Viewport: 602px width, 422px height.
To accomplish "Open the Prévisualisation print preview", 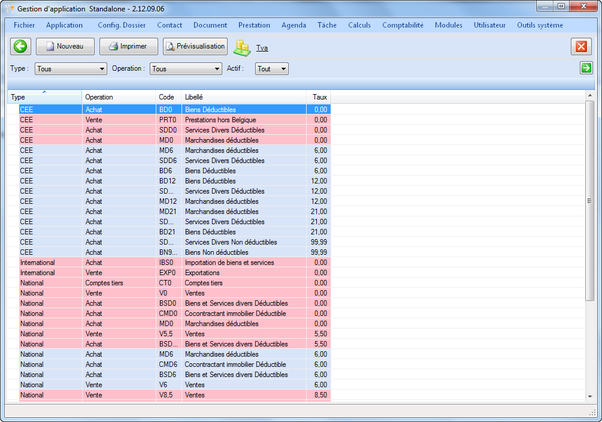I will tap(195, 46).
